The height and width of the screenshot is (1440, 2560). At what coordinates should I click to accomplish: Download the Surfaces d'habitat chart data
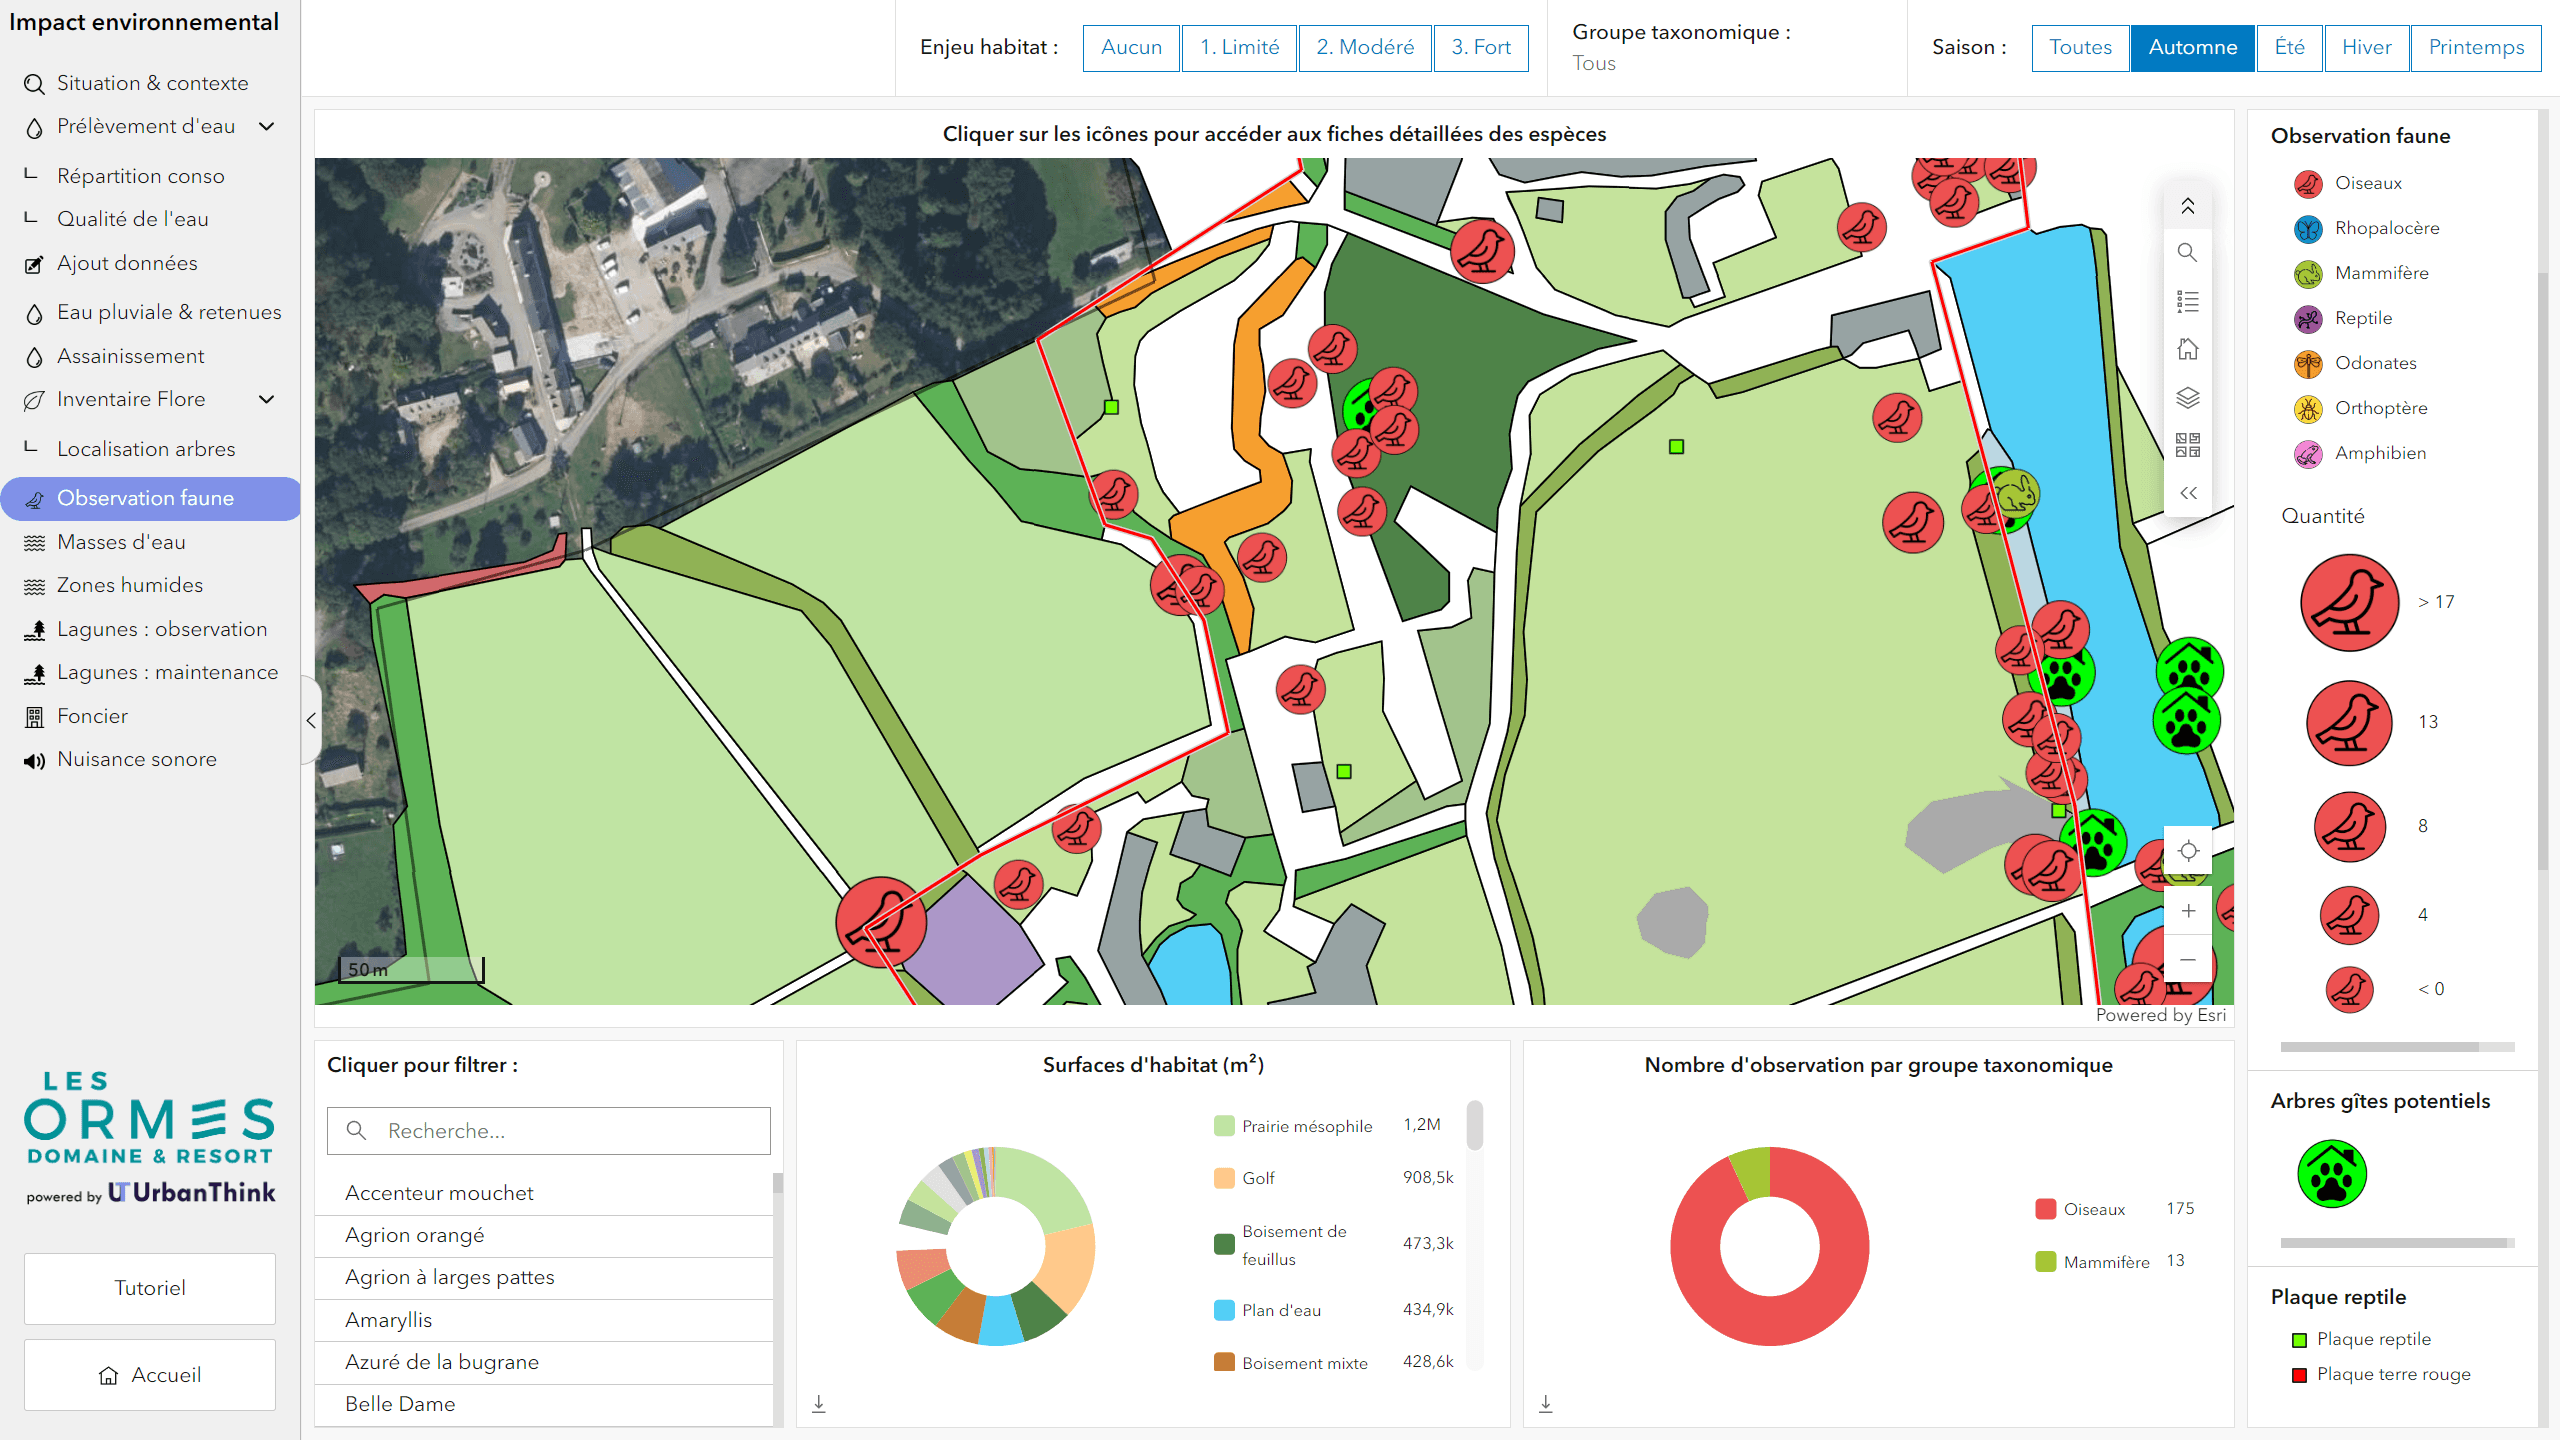pos(819,1404)
